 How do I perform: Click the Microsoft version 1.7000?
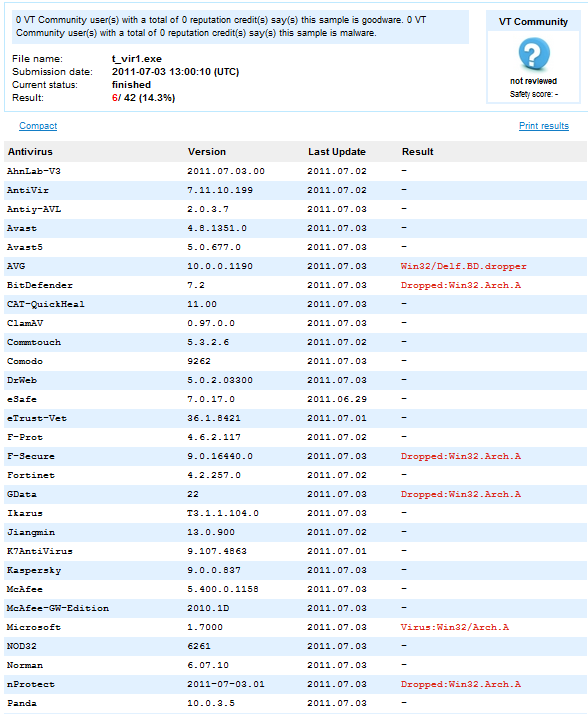tap(205, 627)
